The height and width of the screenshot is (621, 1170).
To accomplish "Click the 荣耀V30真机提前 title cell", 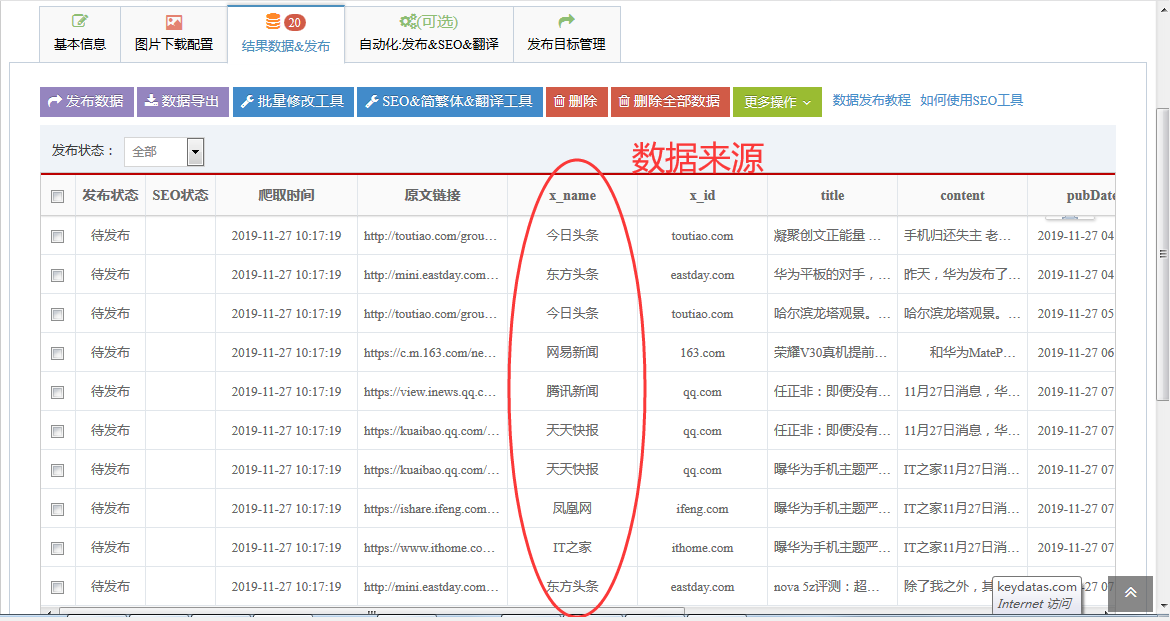I will pos(831,352).
